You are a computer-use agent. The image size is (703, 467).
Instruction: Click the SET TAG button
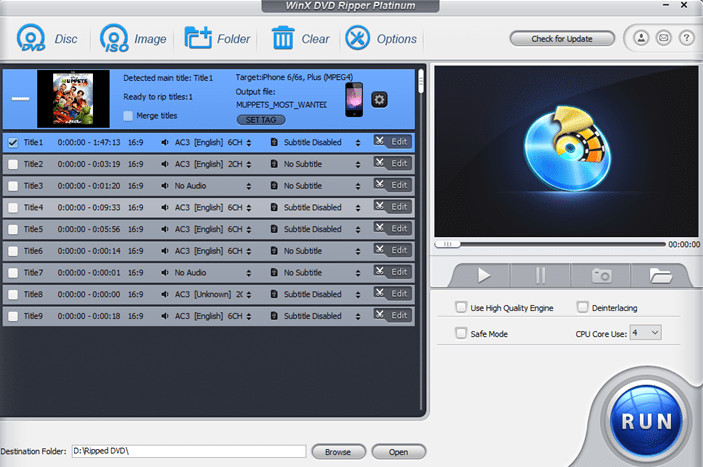coord(261,120)
